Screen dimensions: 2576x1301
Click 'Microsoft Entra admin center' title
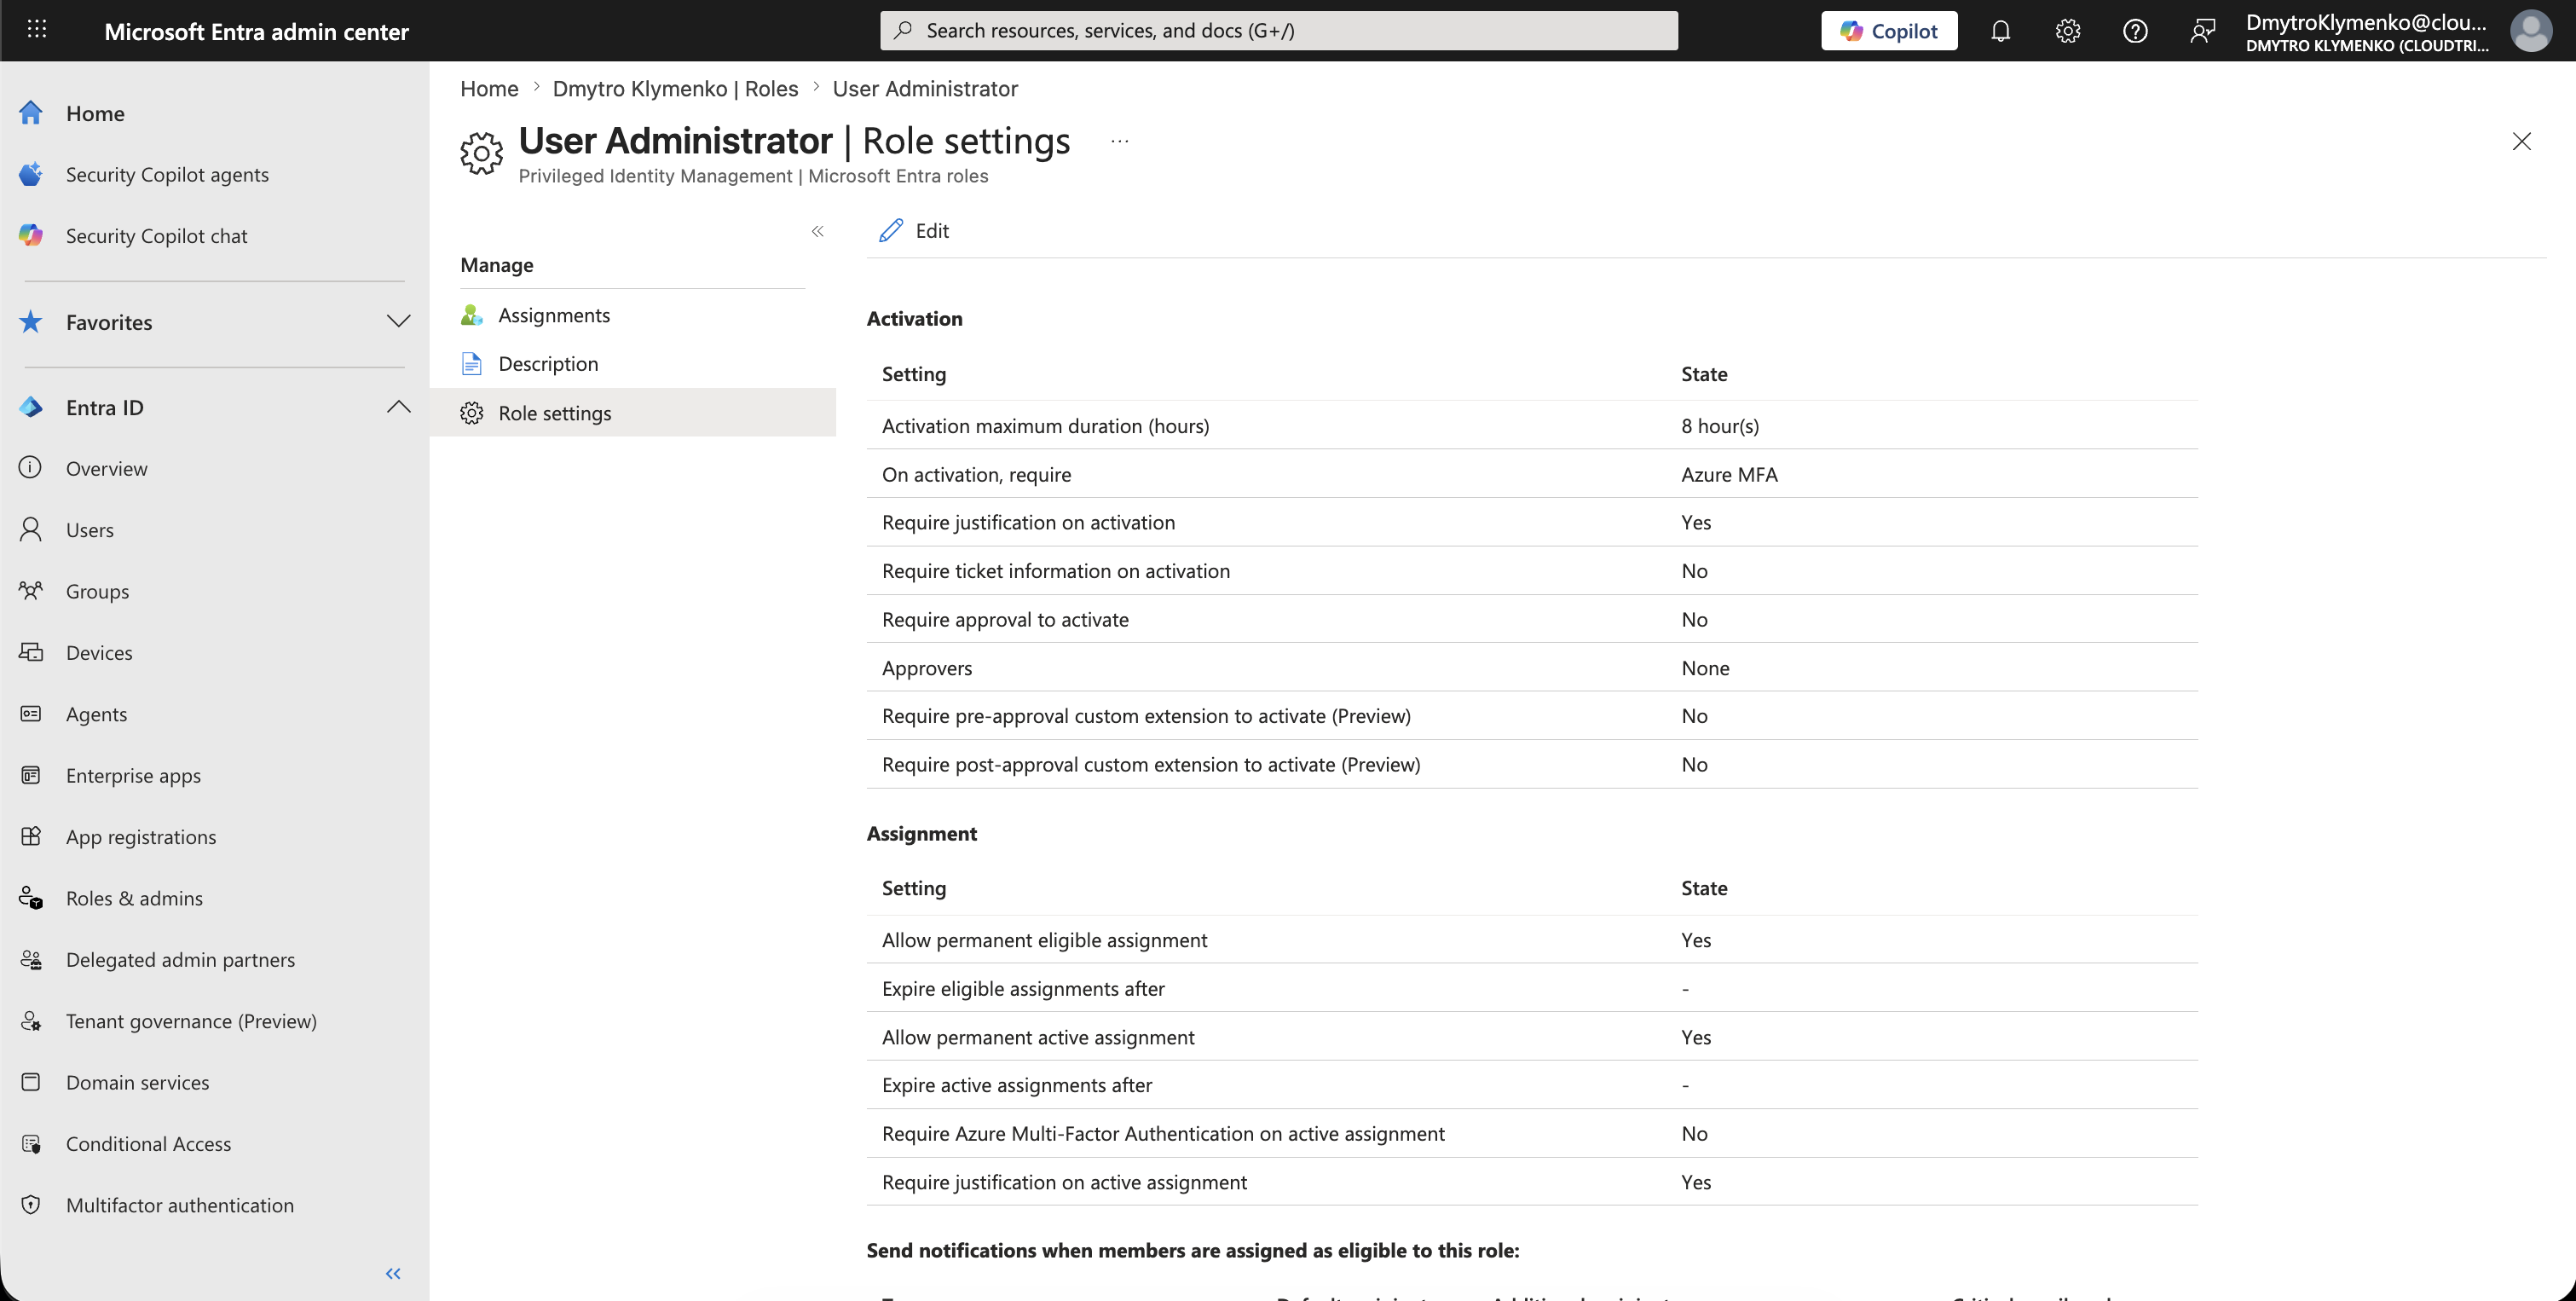coord(256,31)
